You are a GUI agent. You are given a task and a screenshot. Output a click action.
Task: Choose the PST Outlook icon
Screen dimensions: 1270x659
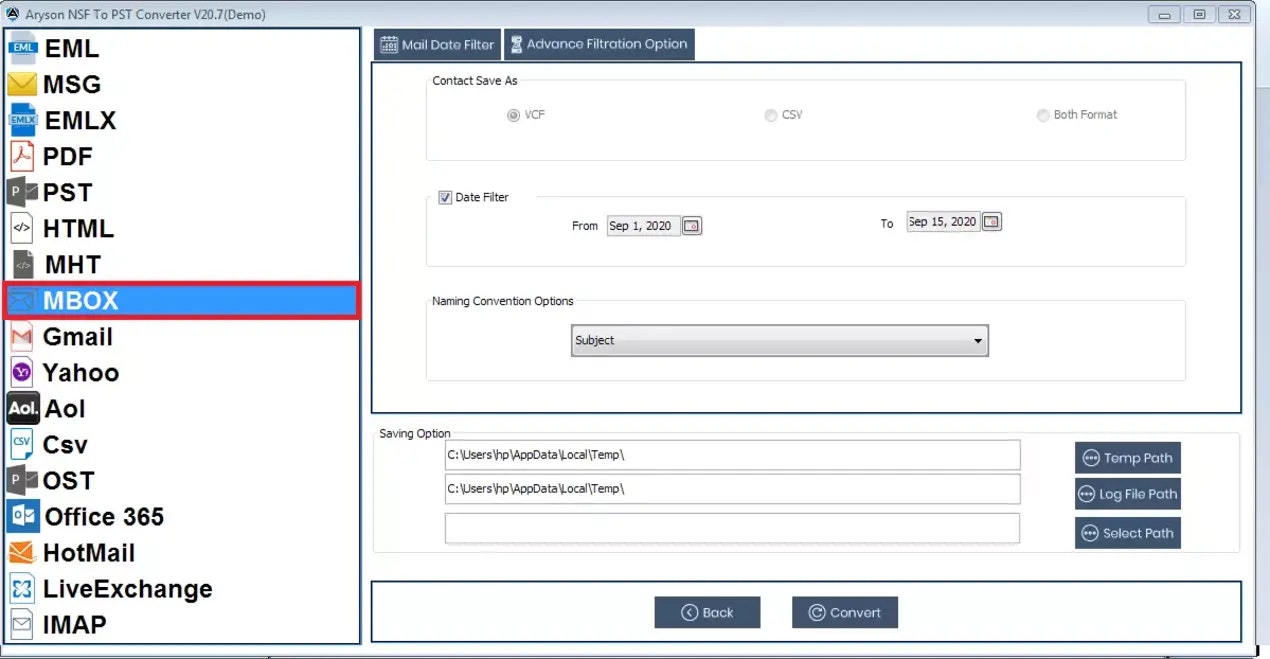pyautogui.click(x=22, y=192)
